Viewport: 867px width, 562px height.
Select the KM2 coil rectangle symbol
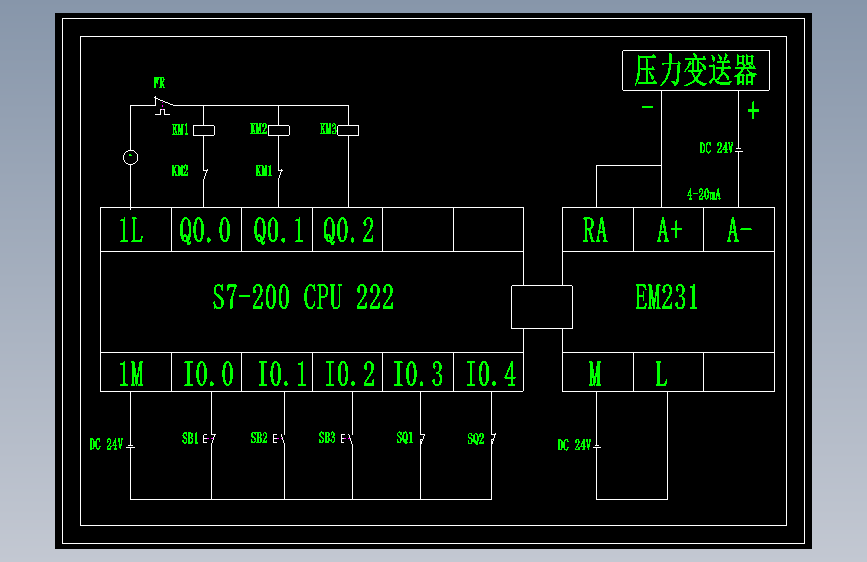pos(279,131)
